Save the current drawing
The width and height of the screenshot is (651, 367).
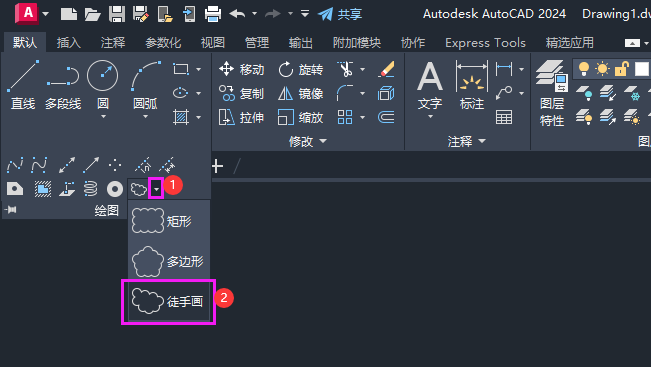pyautogui.click(x=117, y=14)
